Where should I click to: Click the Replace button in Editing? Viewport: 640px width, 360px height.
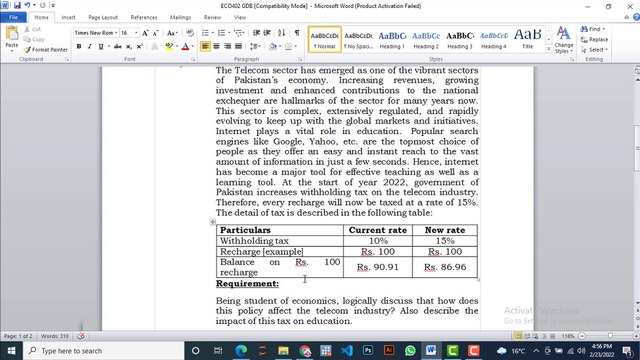(x=594, y=40)
